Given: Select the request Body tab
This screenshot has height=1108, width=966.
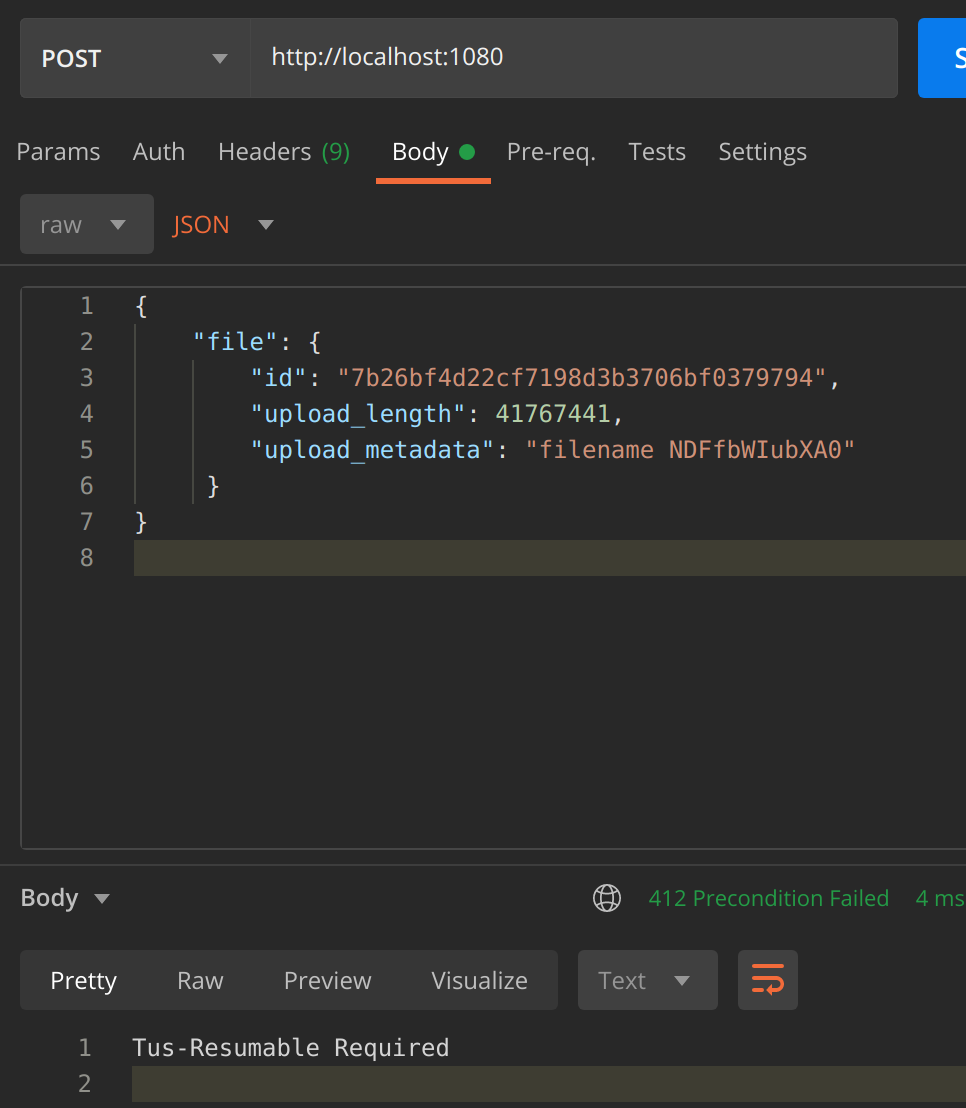Looking at the screenshot, I should coord(433,152).
